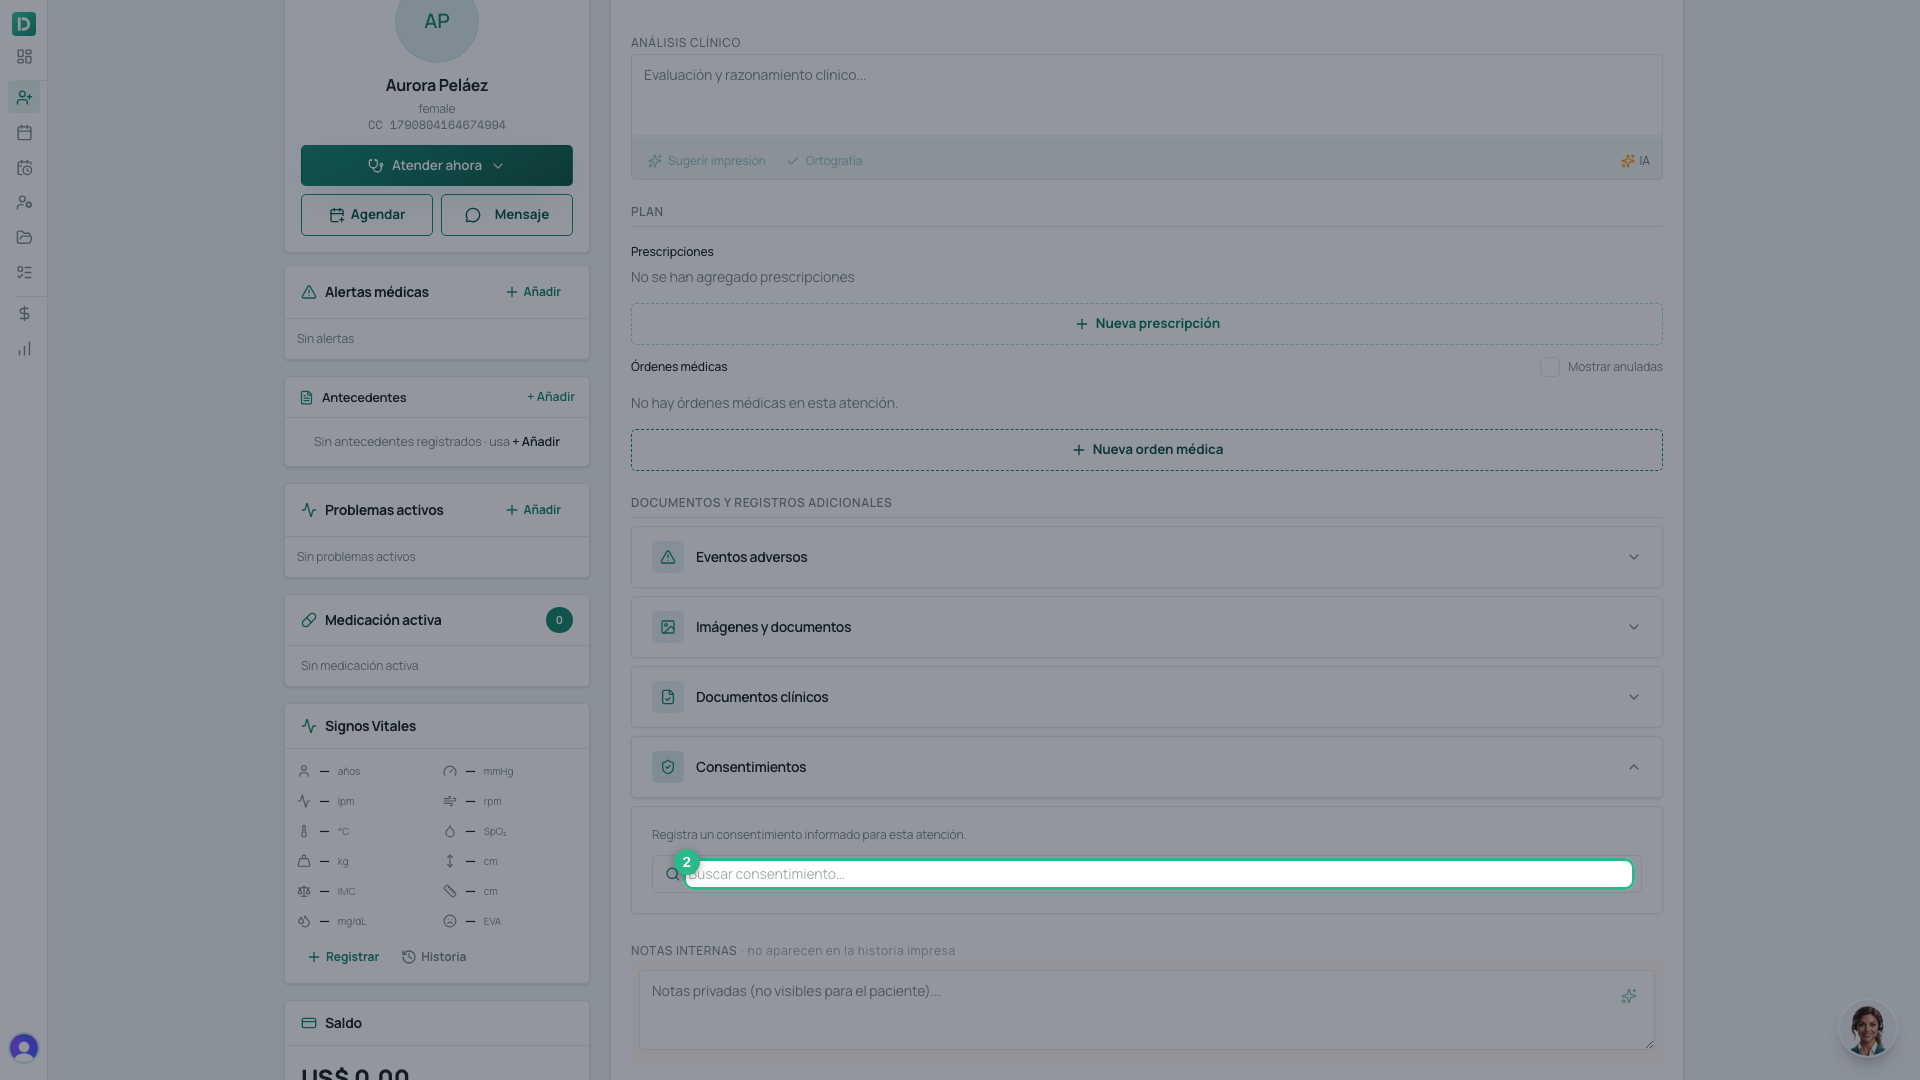Viewport: 1920px width, 1080px height.
Task: Click the Ortografía check option
Action: (824, 161)
